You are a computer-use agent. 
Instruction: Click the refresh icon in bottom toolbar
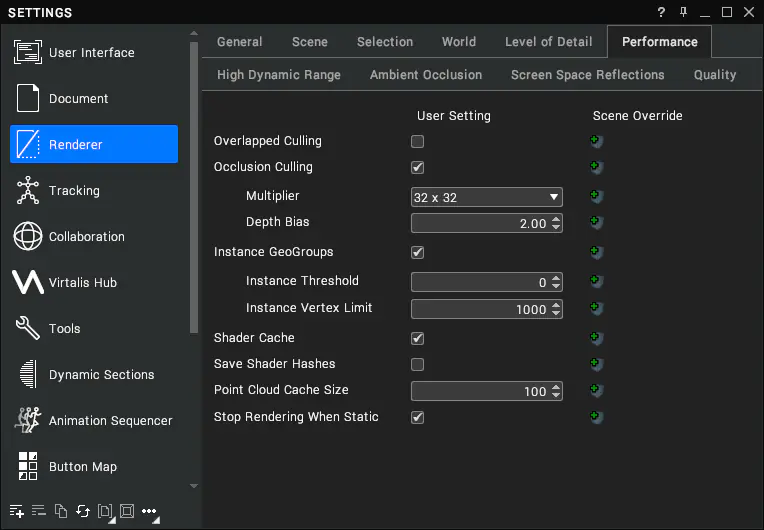83,511
